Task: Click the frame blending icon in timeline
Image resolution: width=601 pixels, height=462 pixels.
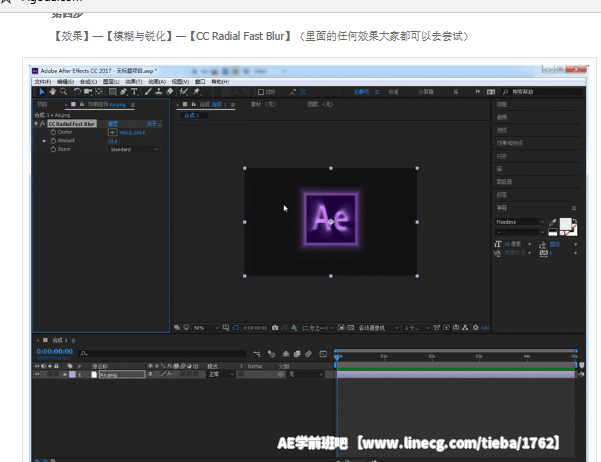Action: [x=297, y=354]
